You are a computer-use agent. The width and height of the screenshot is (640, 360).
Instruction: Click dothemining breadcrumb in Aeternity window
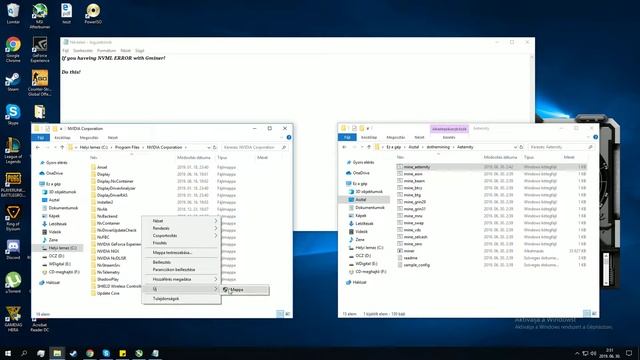[438, 147]
